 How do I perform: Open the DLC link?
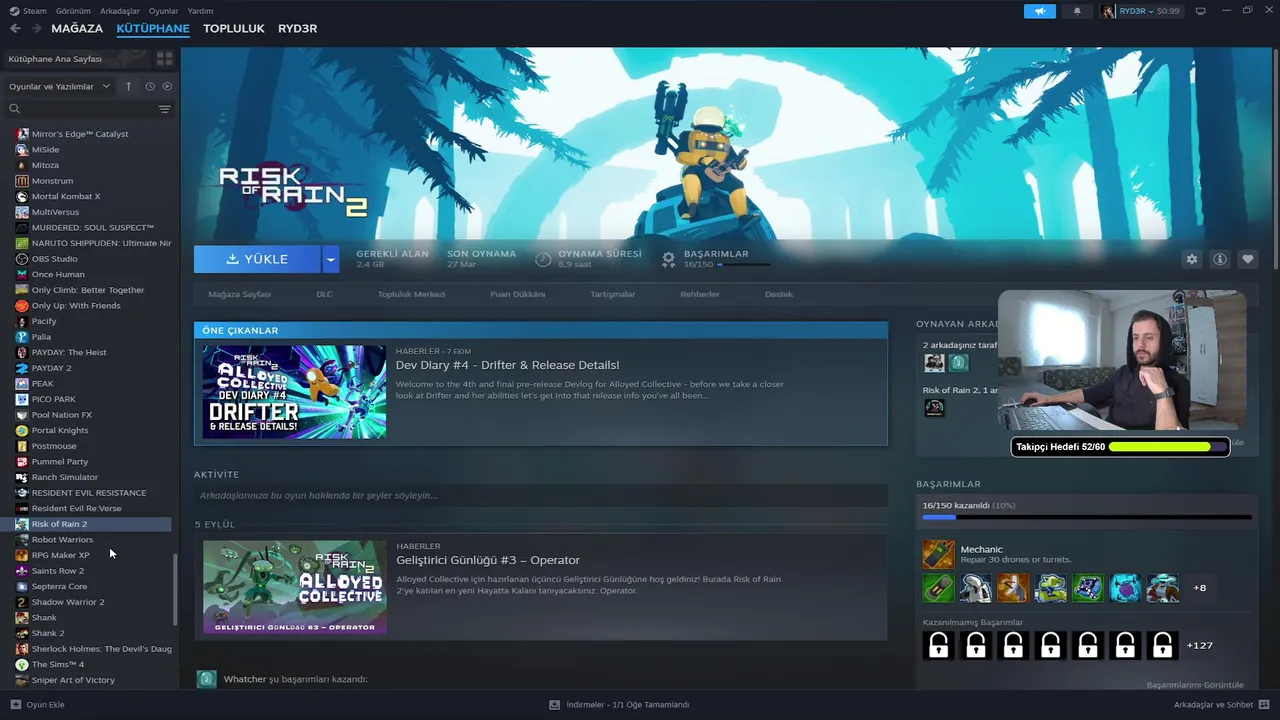[x=324, y=294]
